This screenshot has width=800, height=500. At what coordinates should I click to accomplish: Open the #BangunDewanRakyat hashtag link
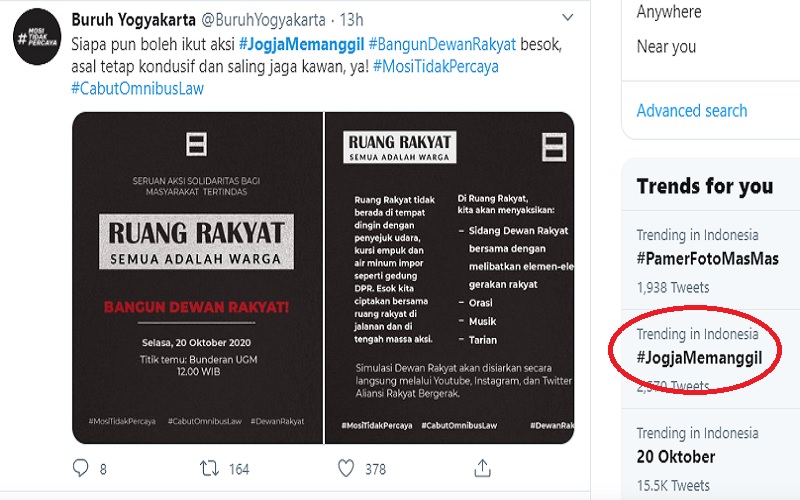pyautogui.click(x=442, y=44)
